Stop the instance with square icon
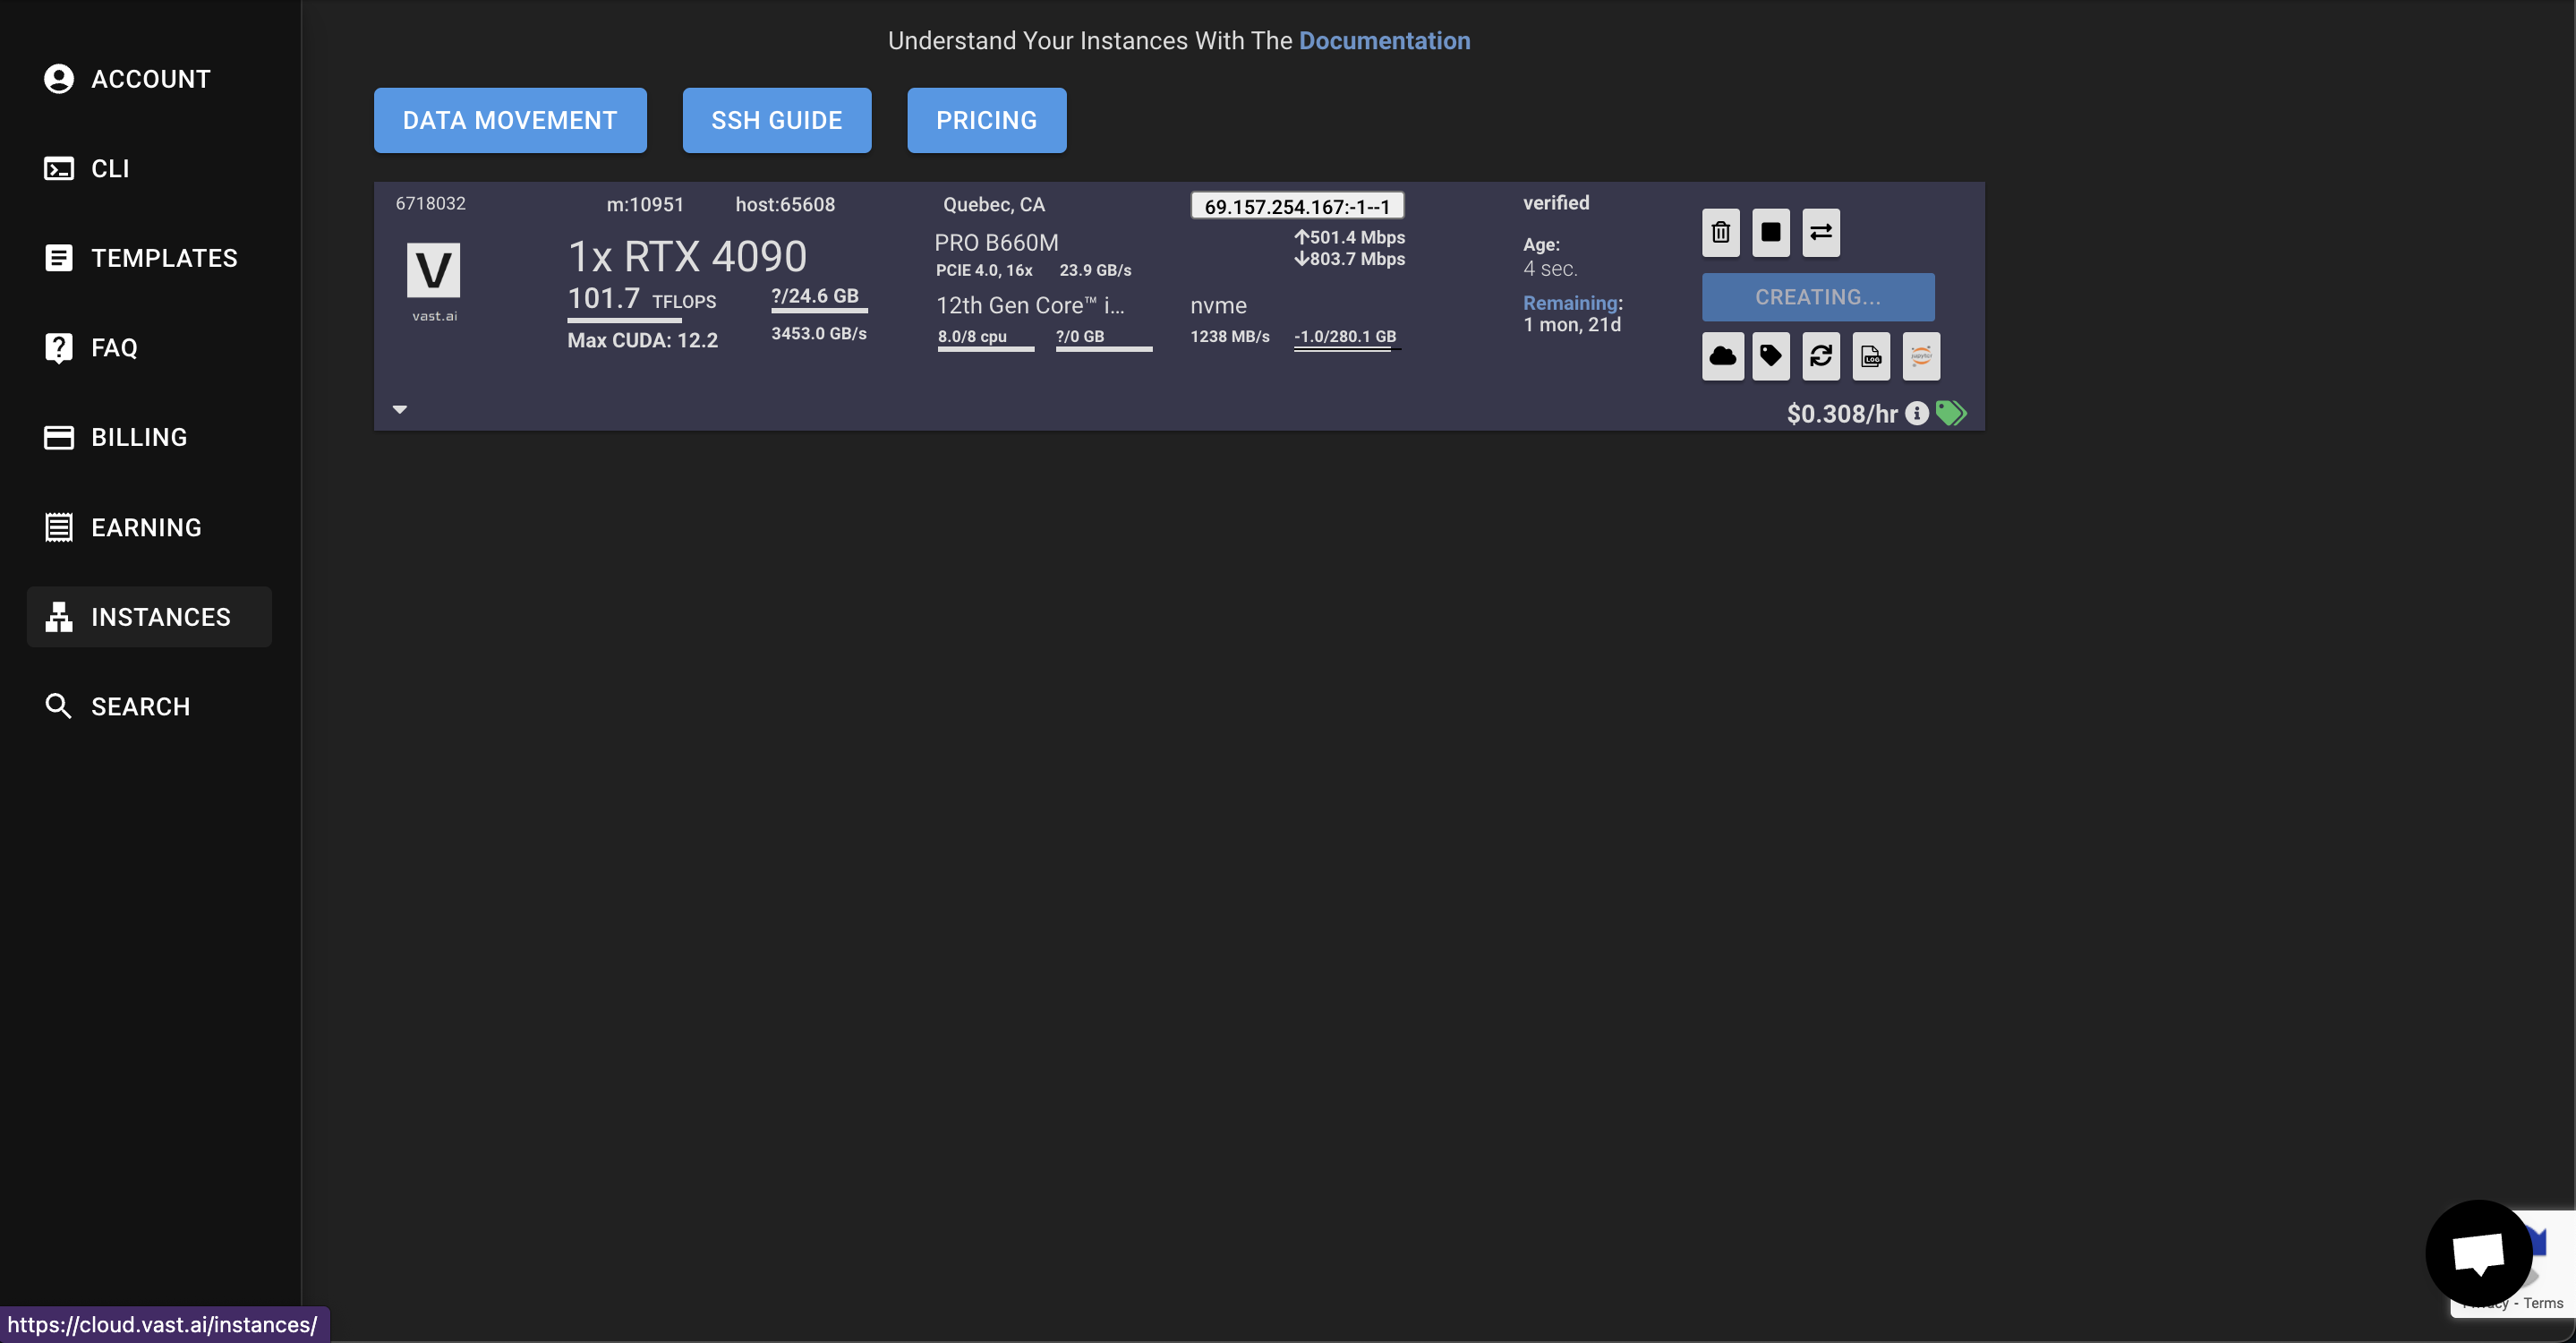 [x=1770, y=232]
